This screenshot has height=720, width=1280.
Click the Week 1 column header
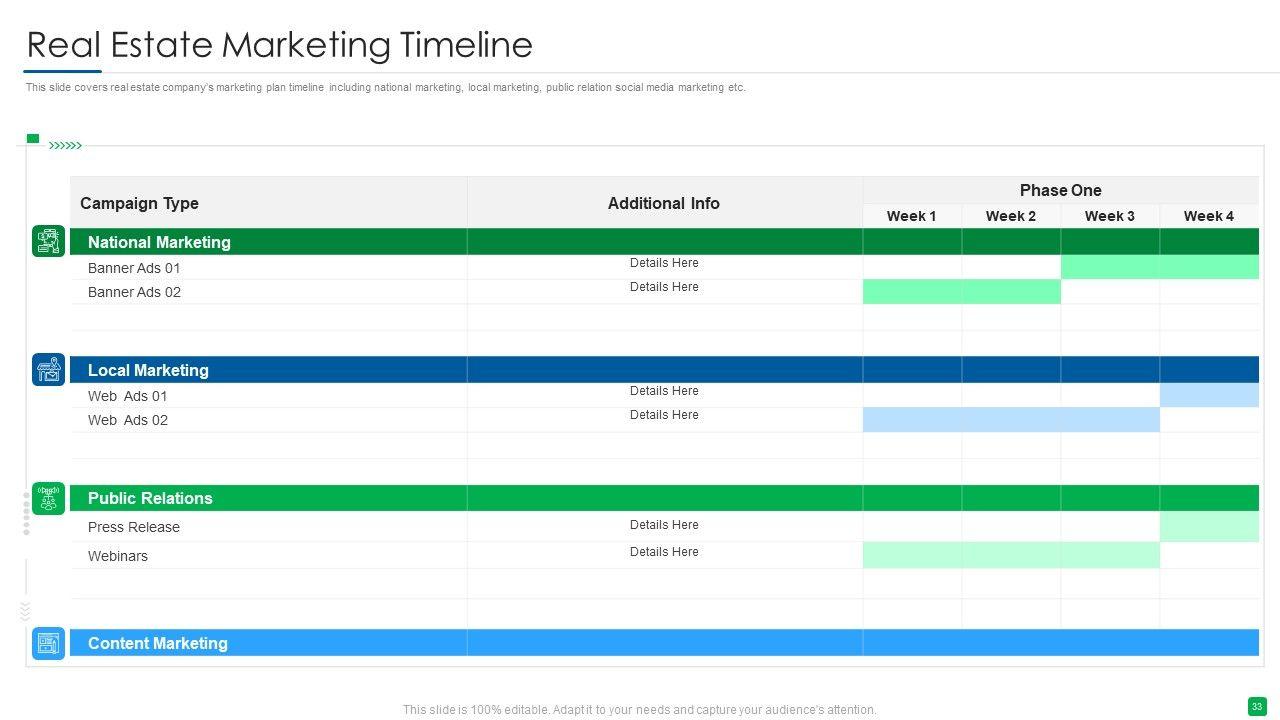[911, 216]
